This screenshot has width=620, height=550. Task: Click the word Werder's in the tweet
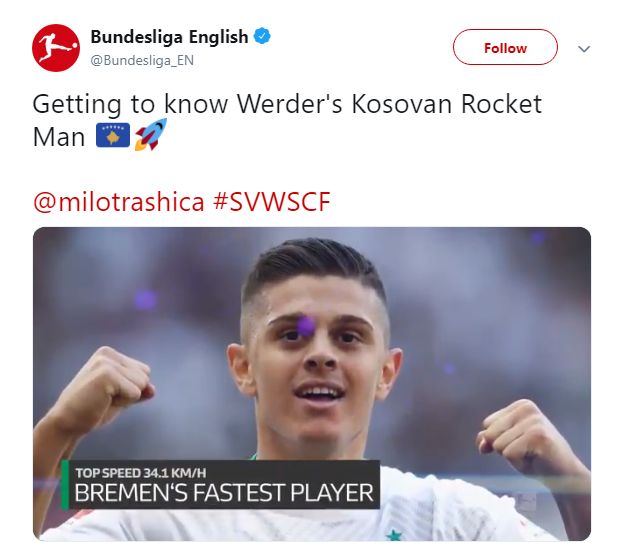point(289,104)
